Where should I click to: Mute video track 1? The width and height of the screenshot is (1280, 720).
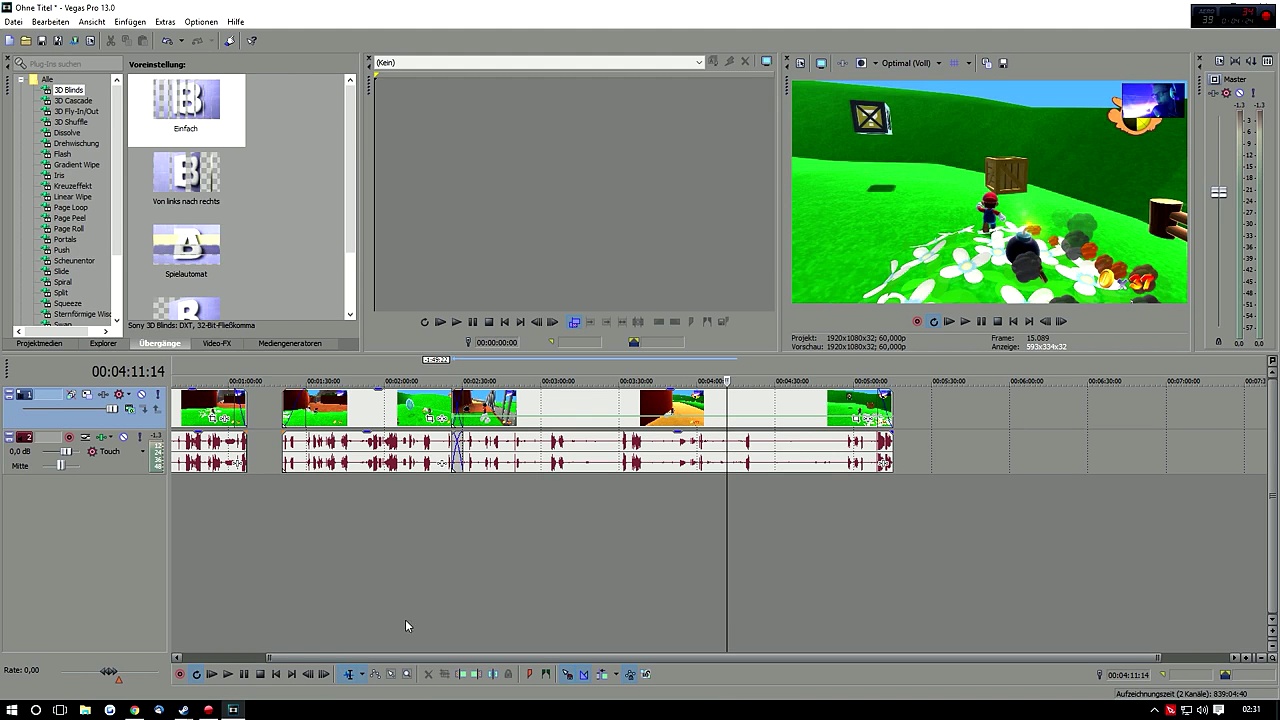point(141,395)
